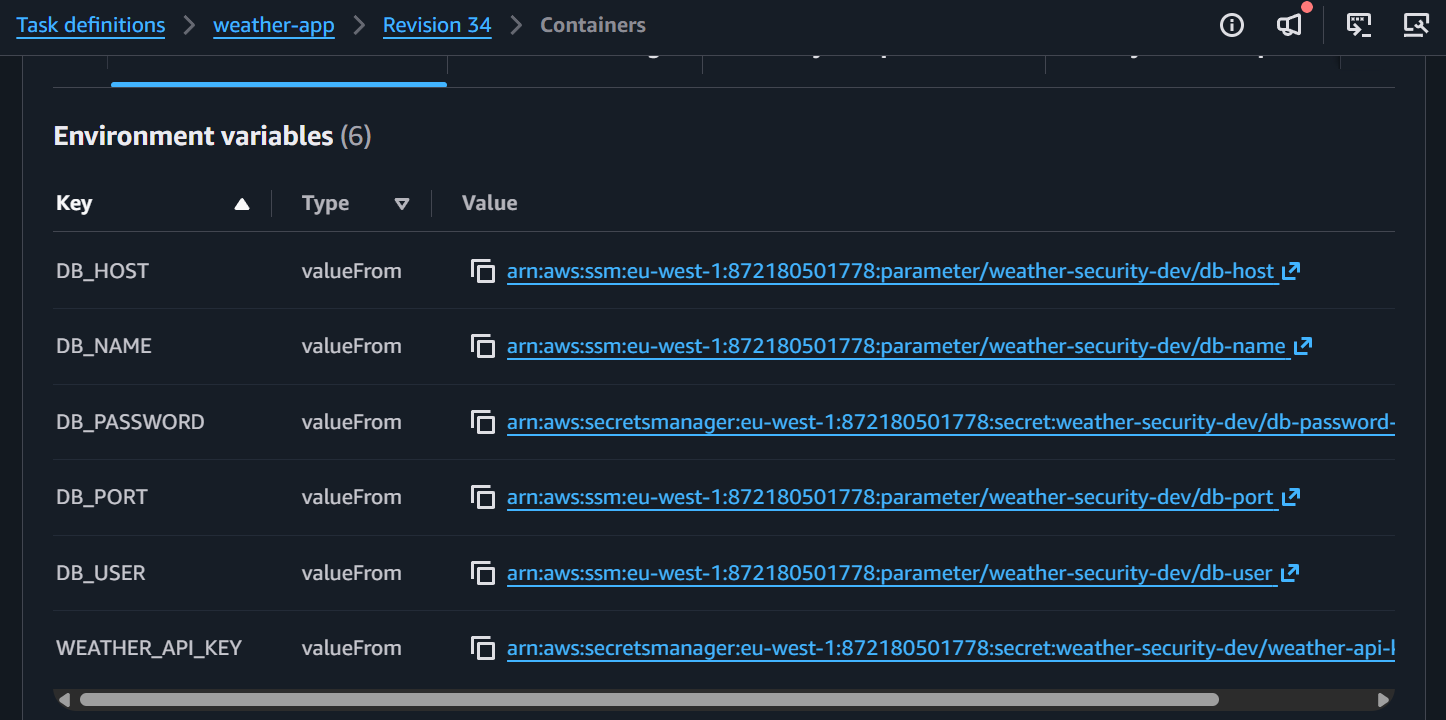Viewport: 1446px width, 720px height.
Task: Click the horizontal scrollbar thumb
Action: coord(649,700)
